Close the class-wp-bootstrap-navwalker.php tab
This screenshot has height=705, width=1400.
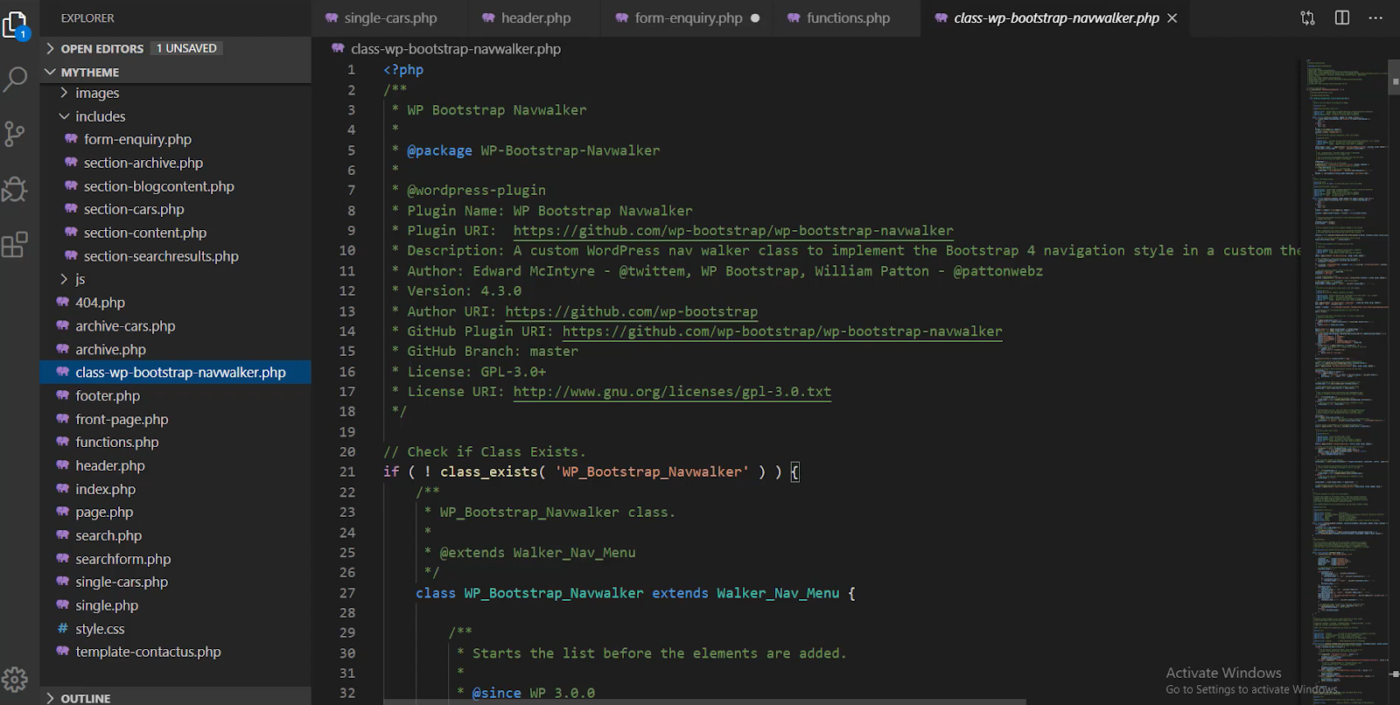[x=1171, y=17]
